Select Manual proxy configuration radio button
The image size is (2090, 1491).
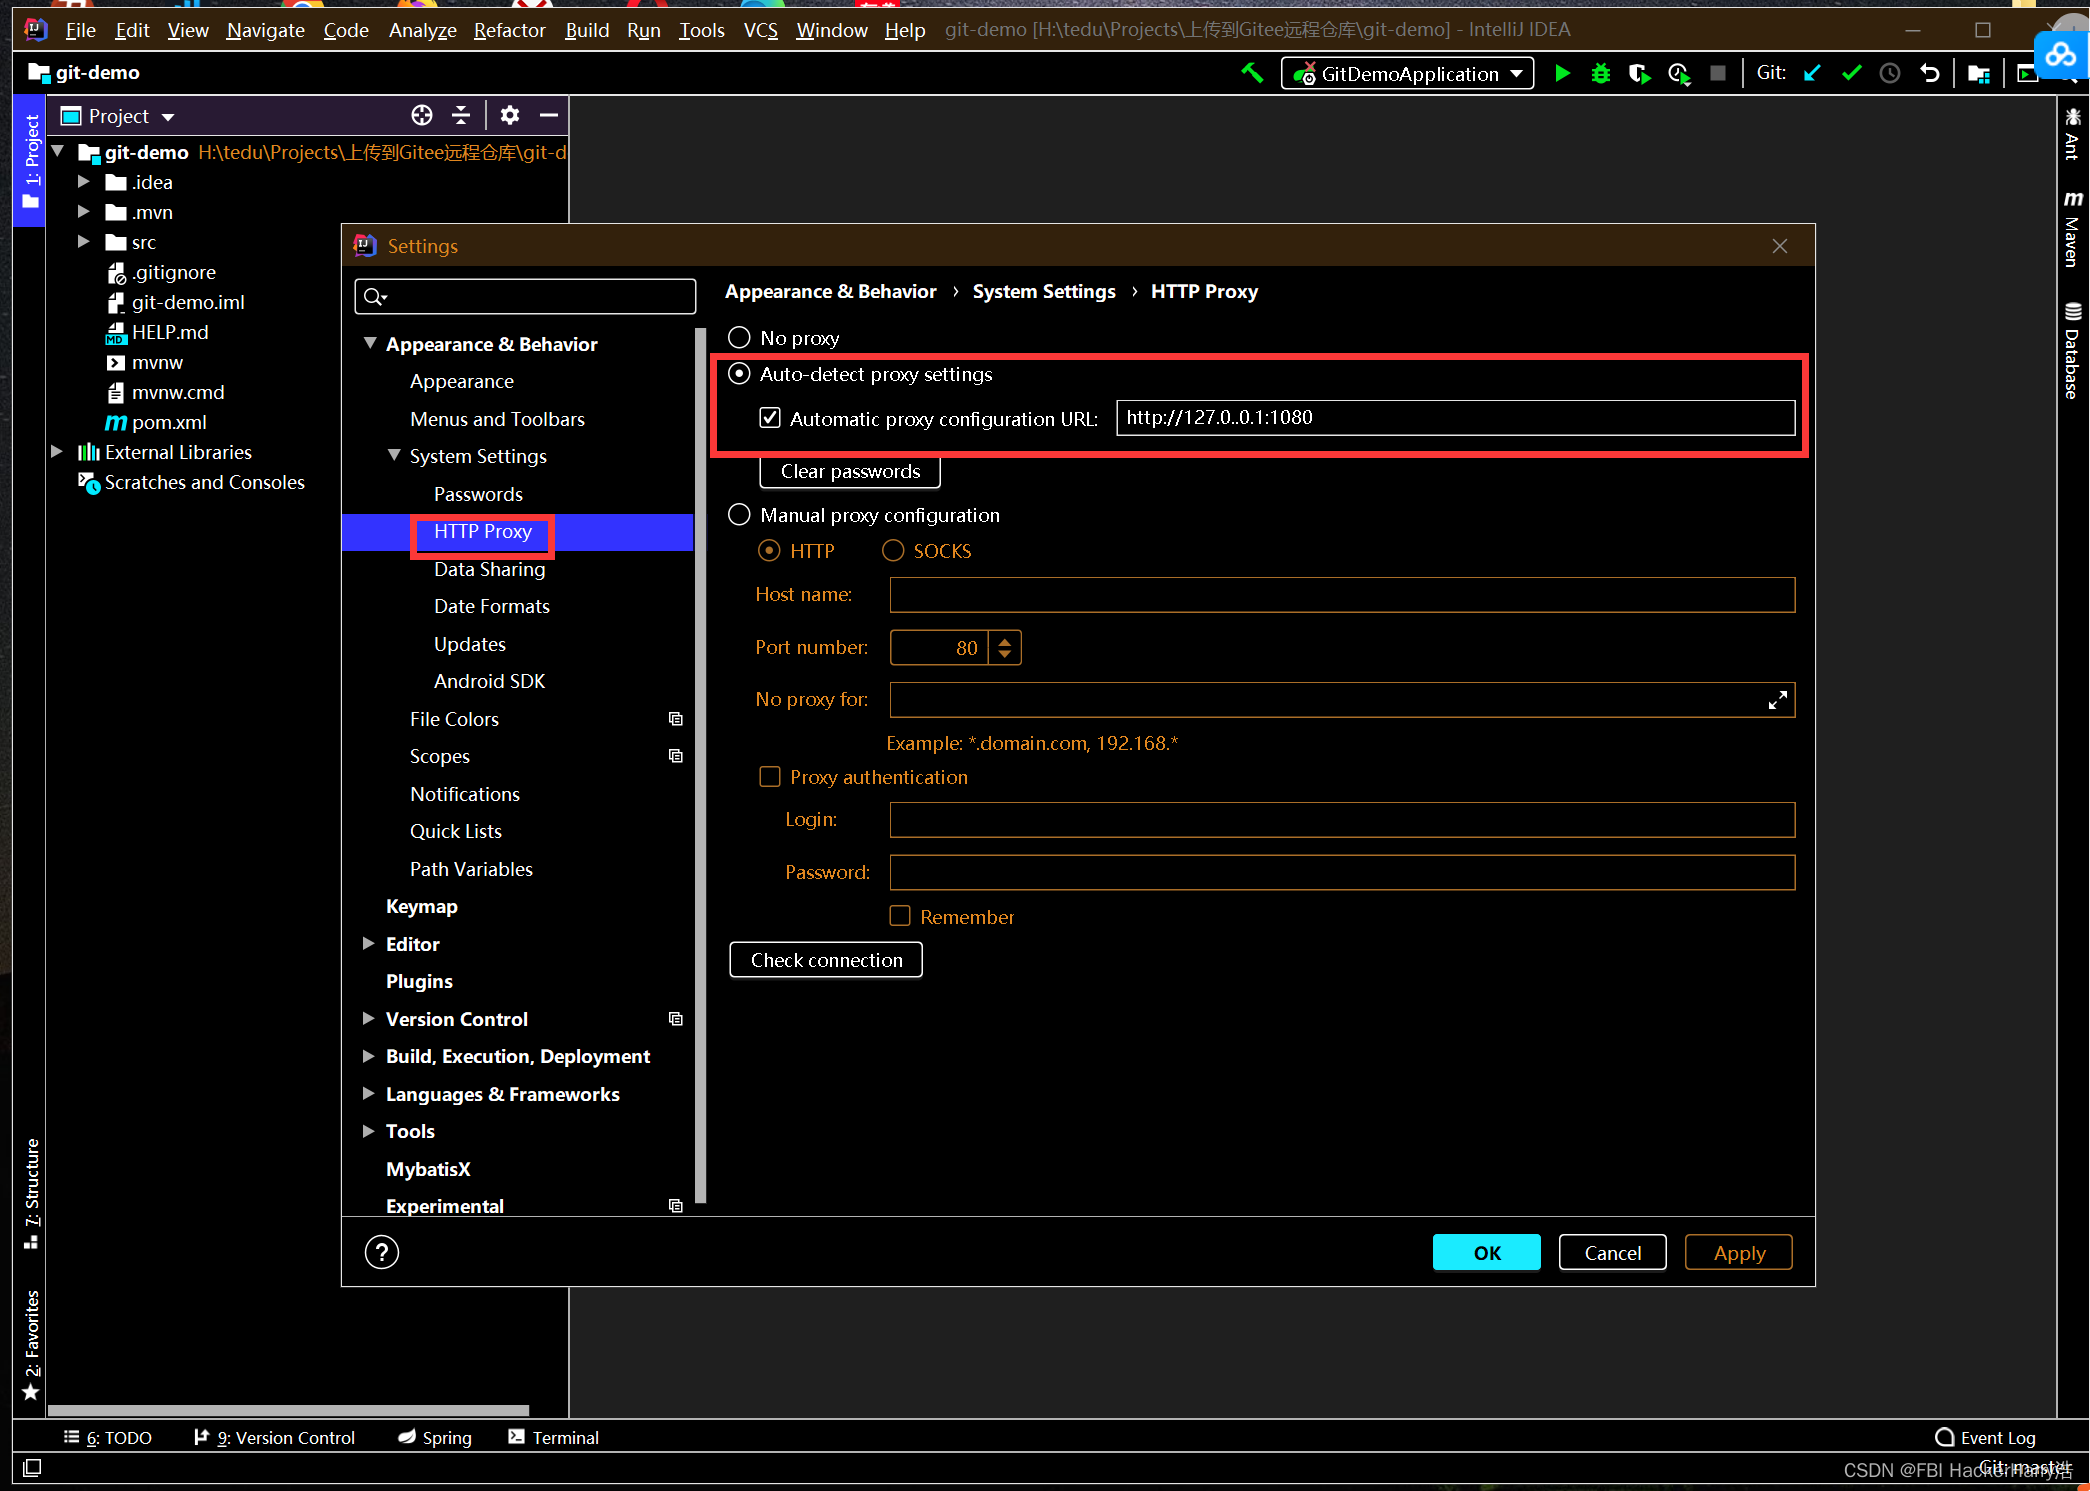pos(739,515)
